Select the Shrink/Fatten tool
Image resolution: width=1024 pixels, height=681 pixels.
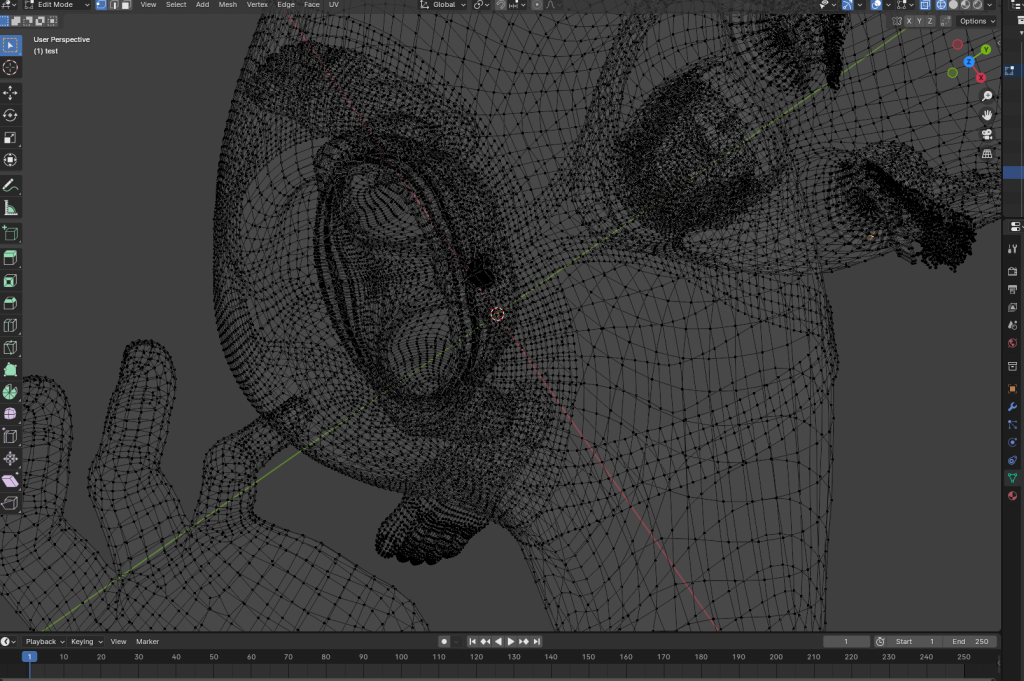point(10,458)
